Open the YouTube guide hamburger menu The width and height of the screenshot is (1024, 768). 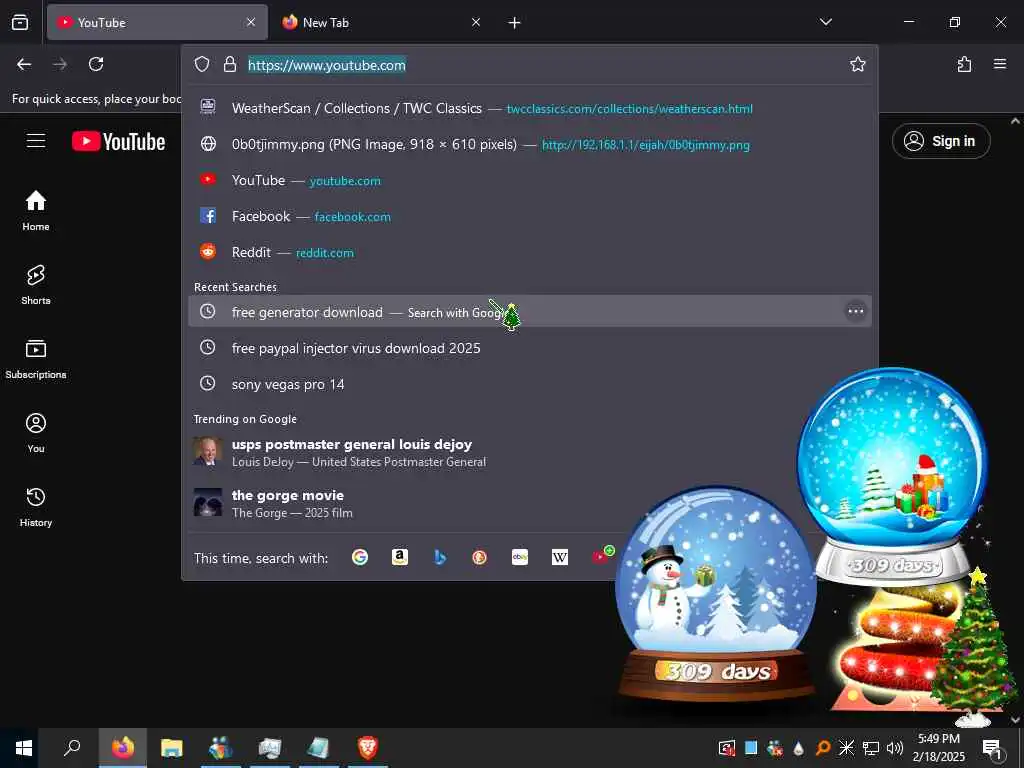click(x=36, y=140)
